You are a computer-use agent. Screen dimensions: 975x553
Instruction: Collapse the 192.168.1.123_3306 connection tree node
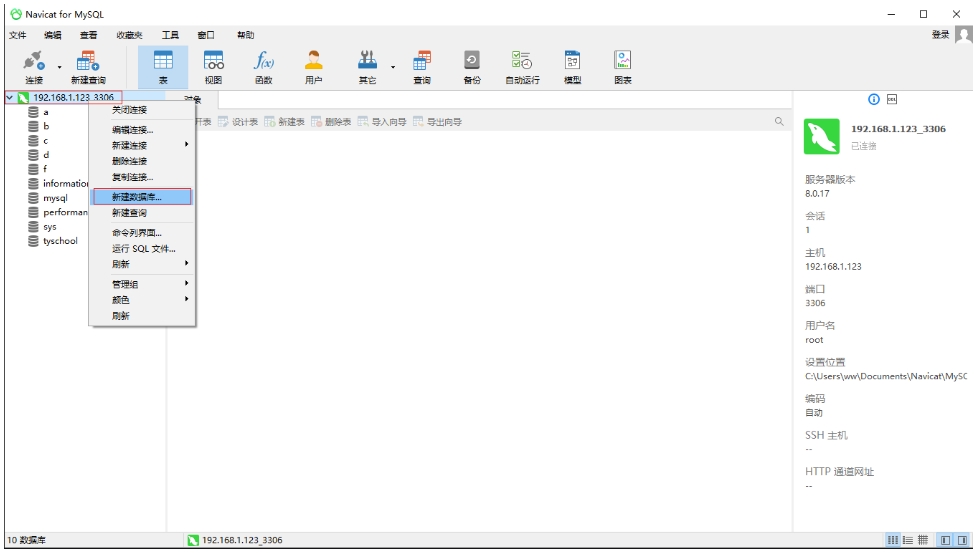(10, 97)
